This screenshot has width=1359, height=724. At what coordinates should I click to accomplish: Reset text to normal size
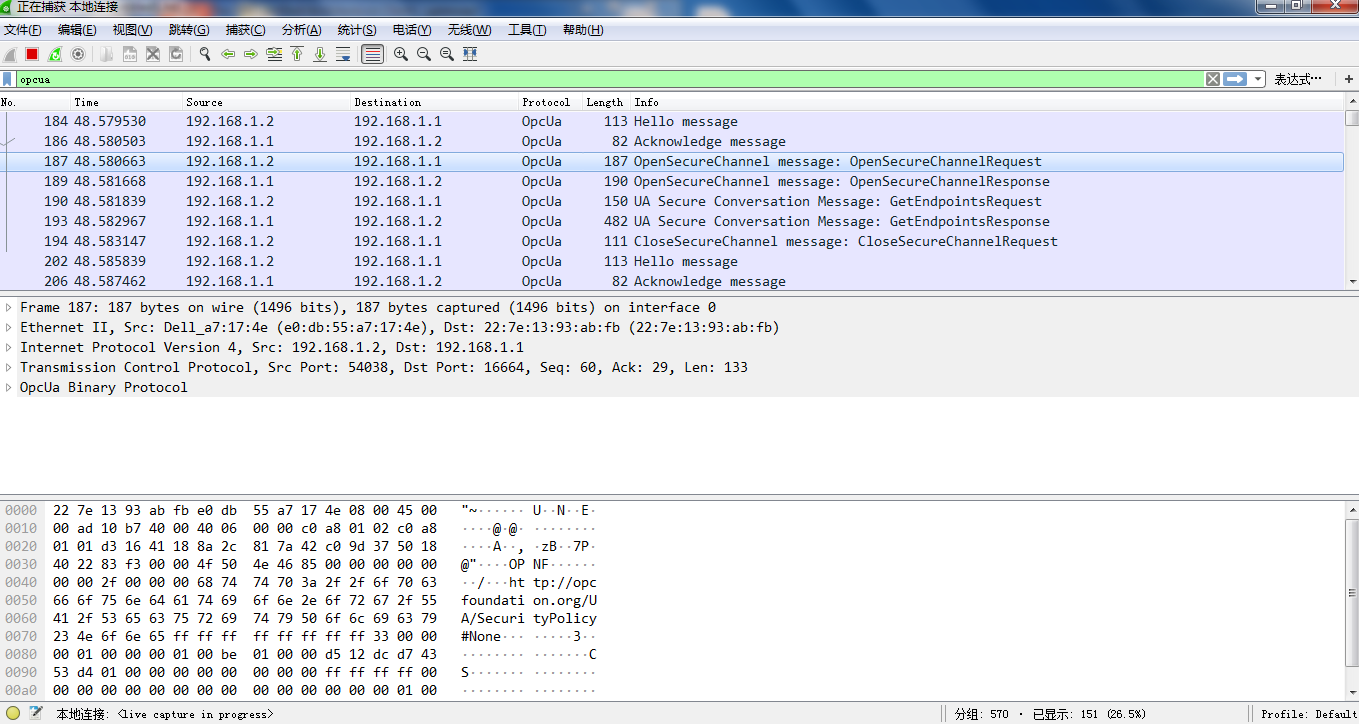(446, 54)
